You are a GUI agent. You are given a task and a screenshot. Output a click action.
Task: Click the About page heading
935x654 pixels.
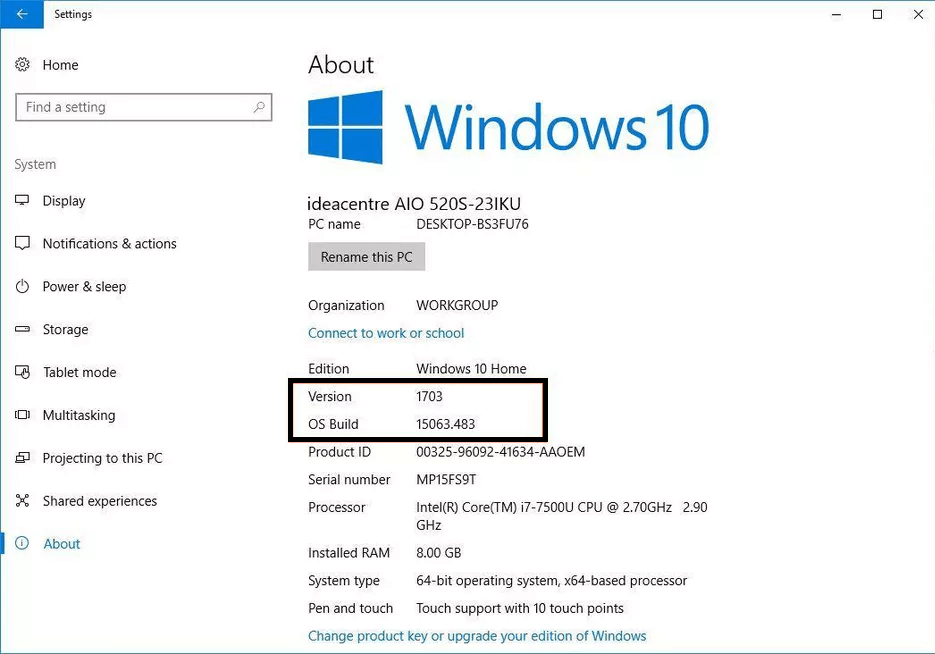coord(341,64)
